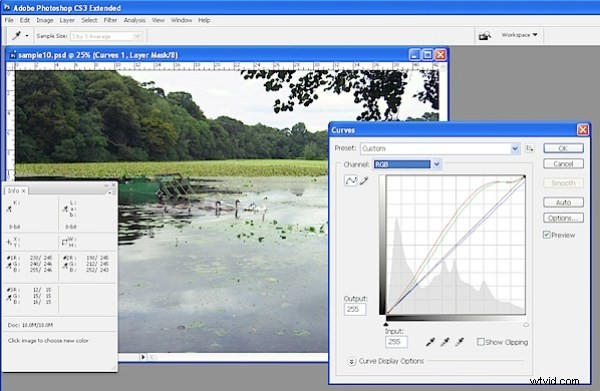Image resolution: width=600 pixels, height=391 pixels.
Task: Click the Input value field
Action: coord(396,342)
